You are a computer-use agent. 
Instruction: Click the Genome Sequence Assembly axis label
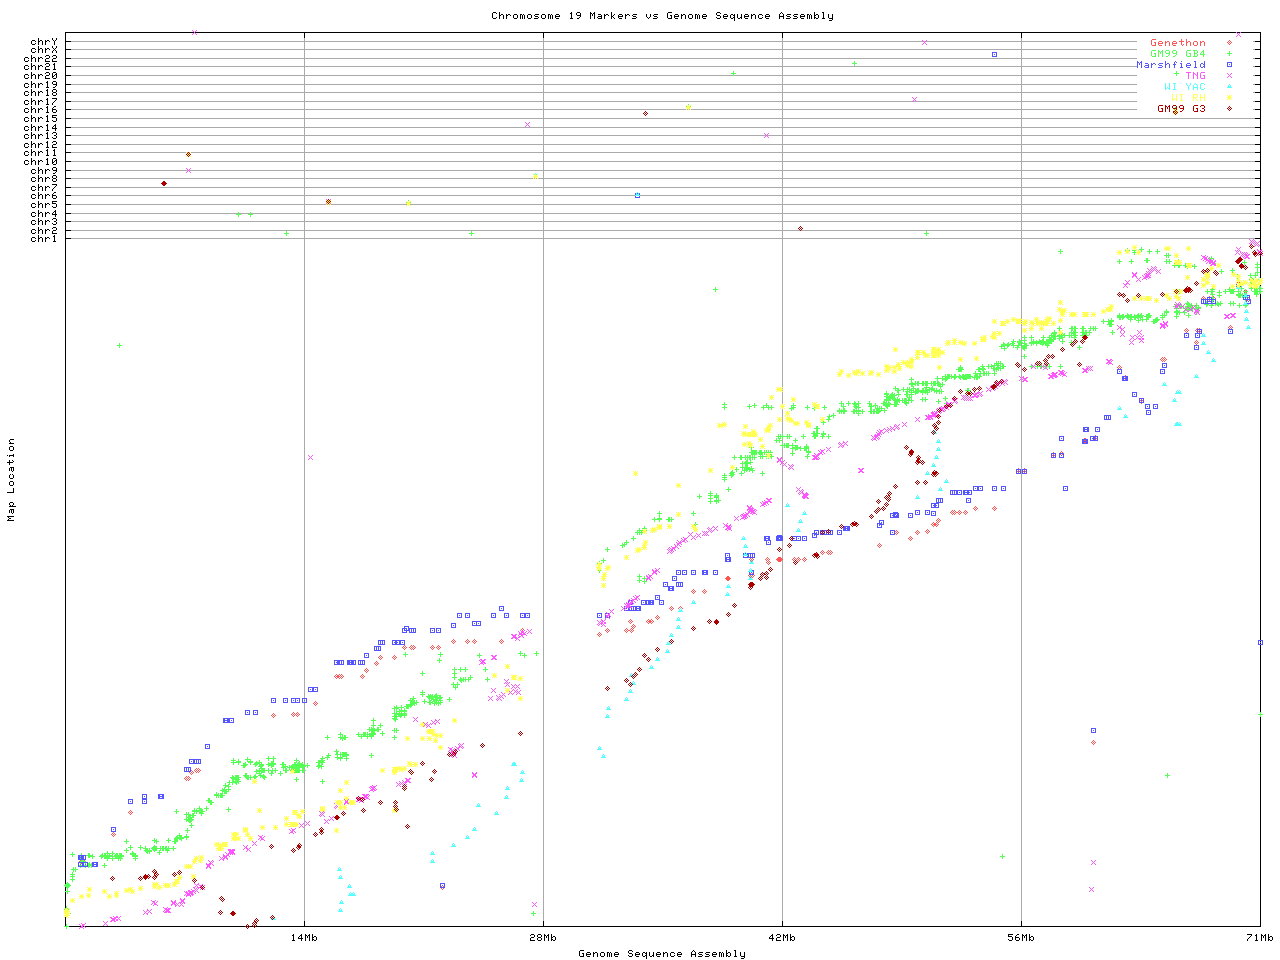(662, 954)
